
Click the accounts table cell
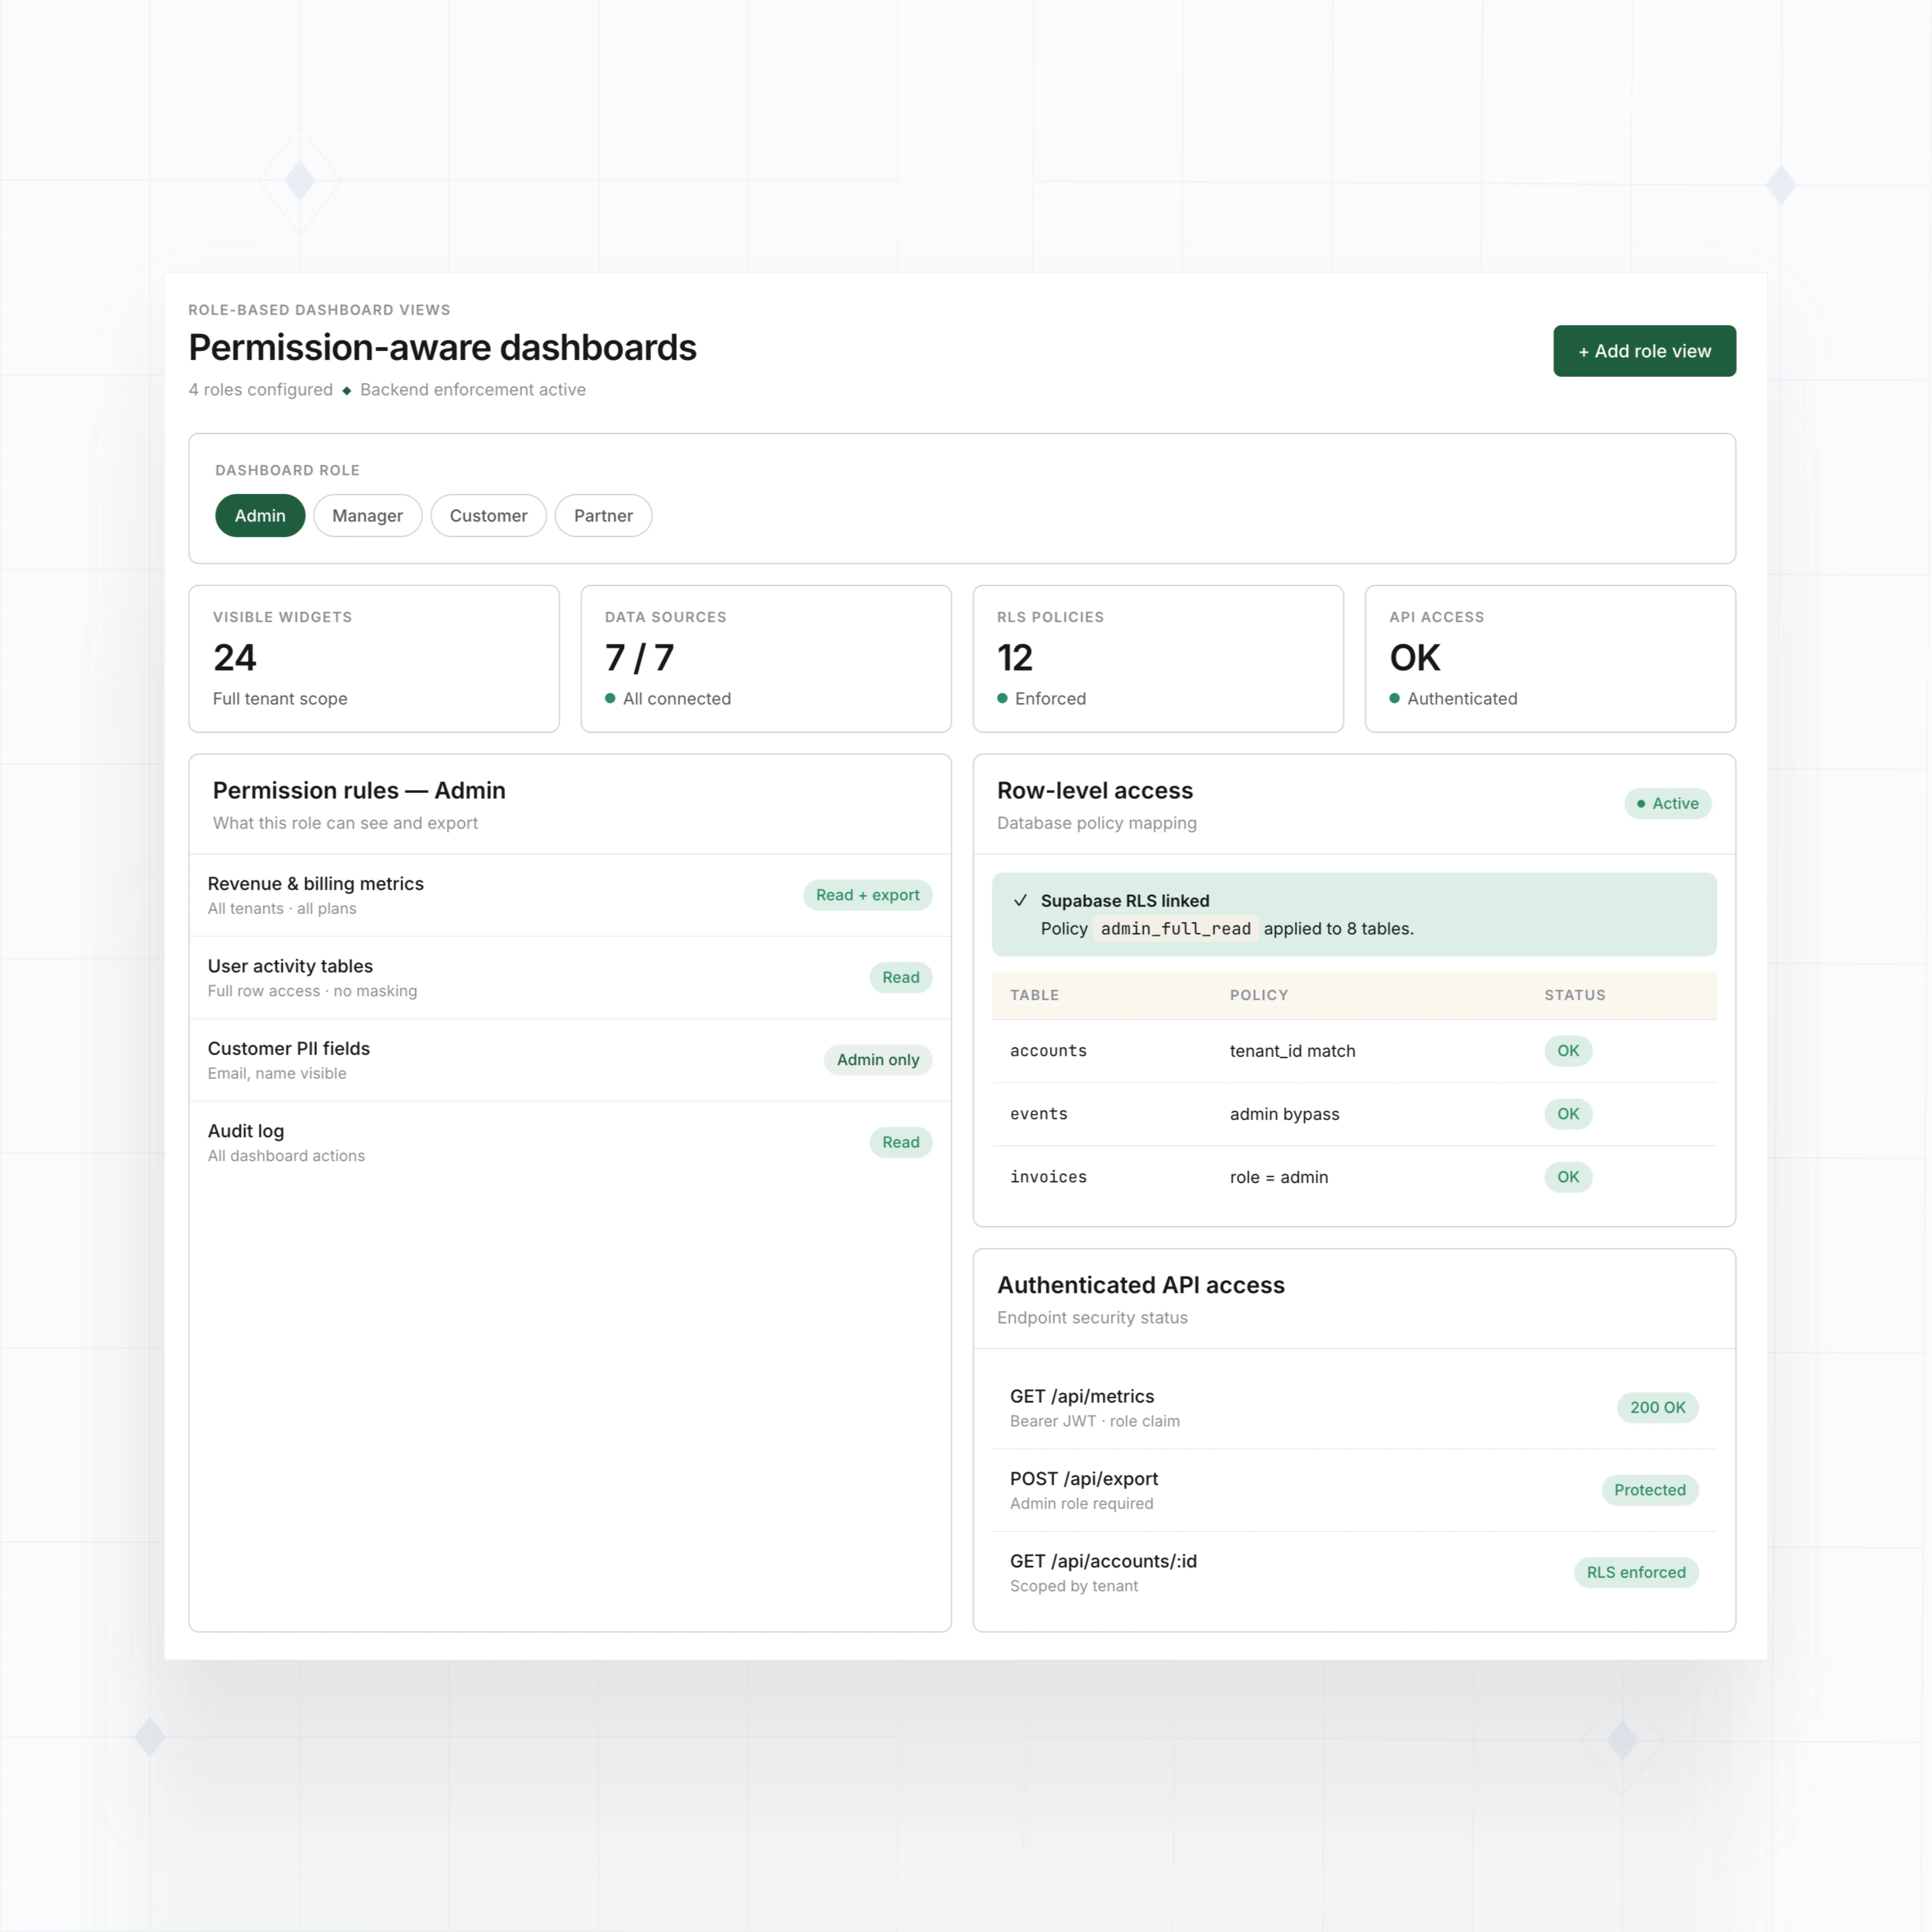tap(1048, 1051)
